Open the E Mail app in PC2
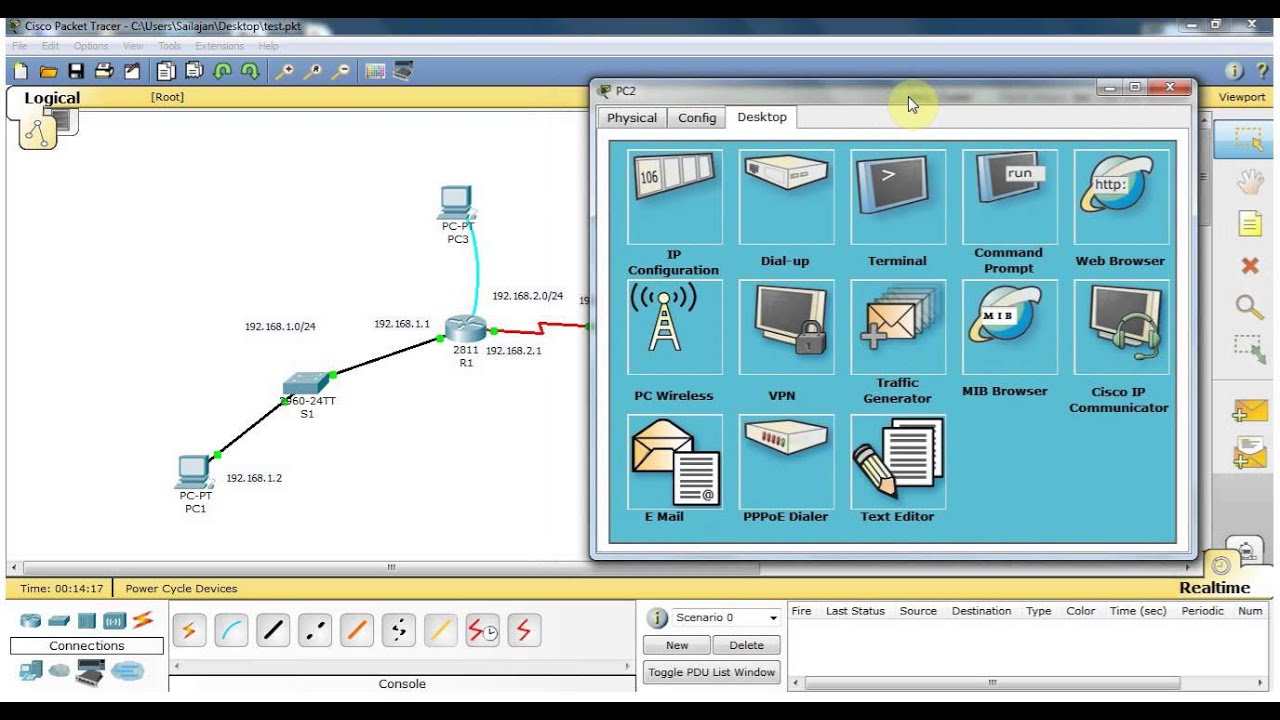The image size is (1280, 720). (675, 461)
